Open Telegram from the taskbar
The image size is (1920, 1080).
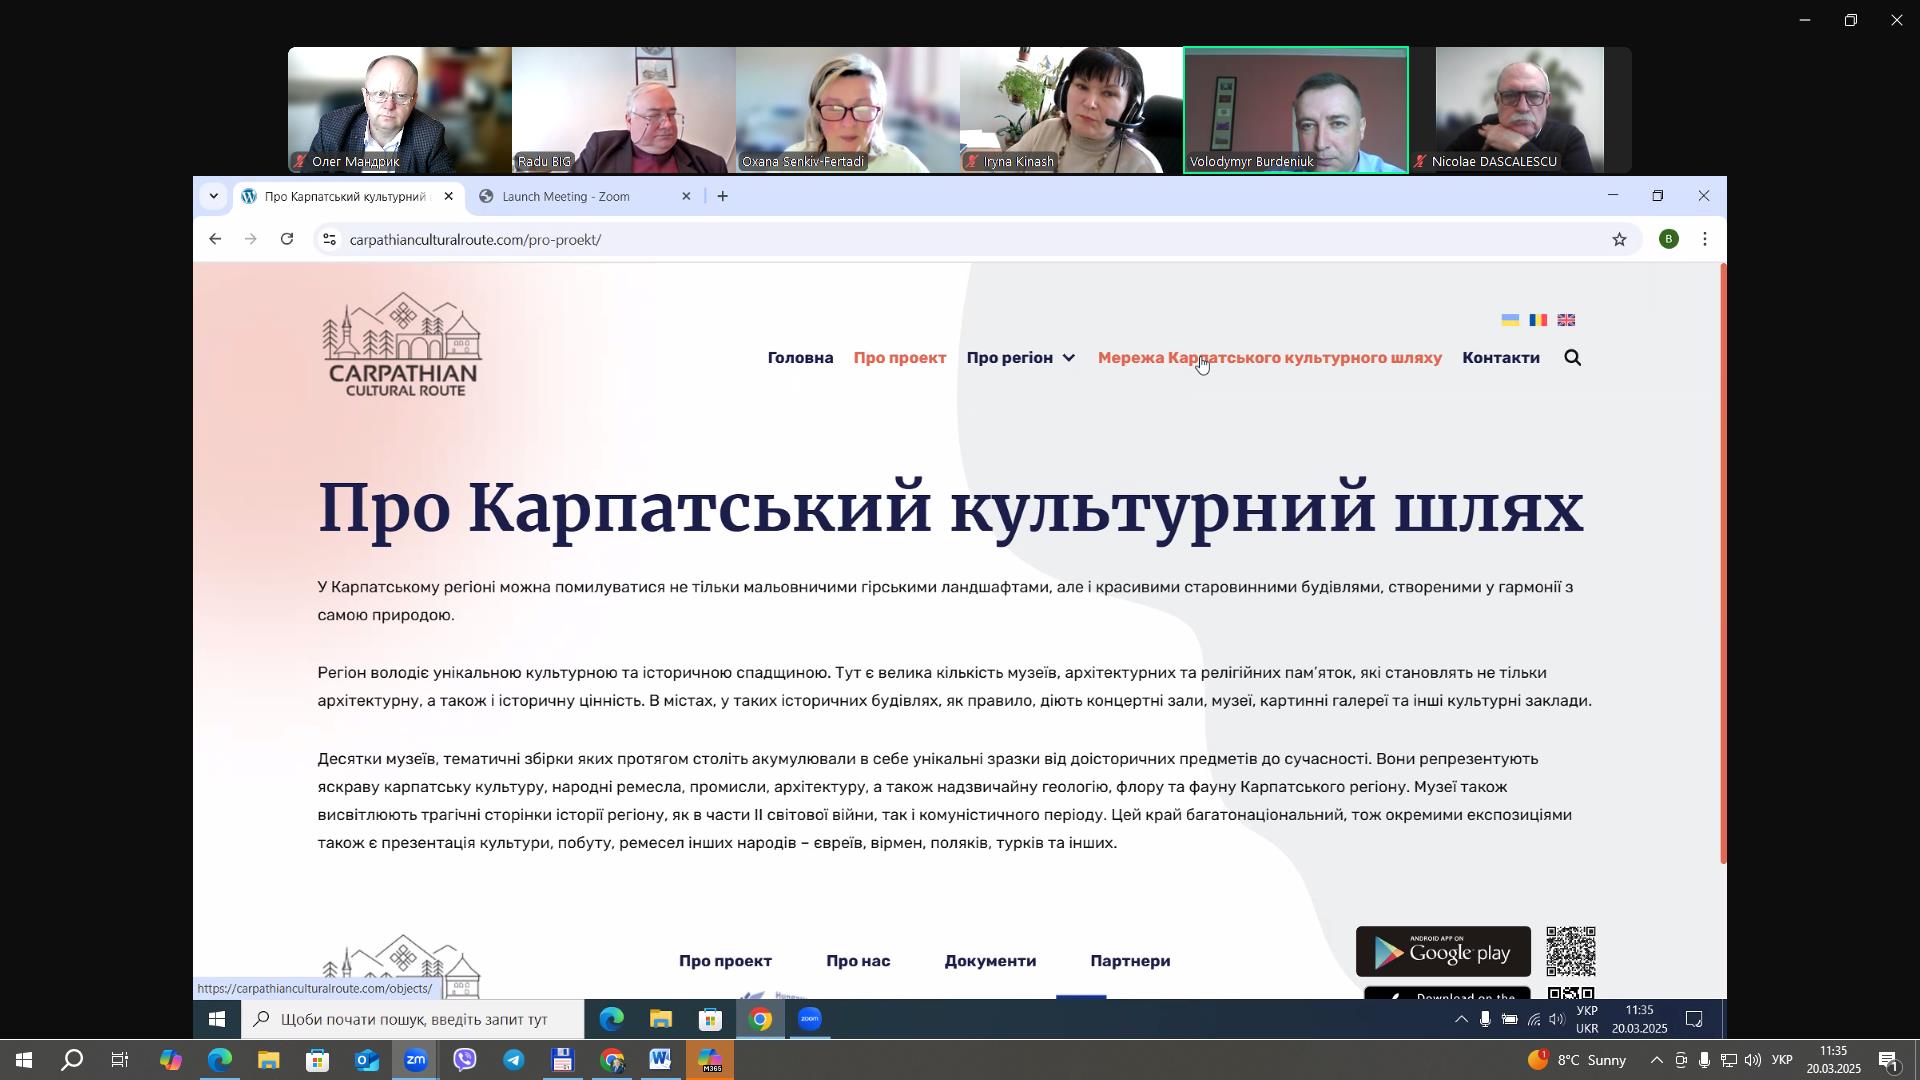coord(514,1060)
